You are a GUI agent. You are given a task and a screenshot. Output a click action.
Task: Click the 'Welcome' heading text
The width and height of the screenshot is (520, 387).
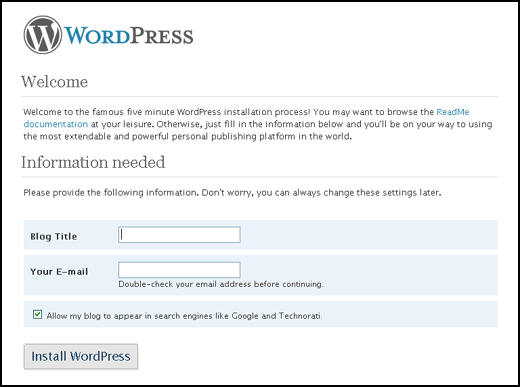click(54, 82)
